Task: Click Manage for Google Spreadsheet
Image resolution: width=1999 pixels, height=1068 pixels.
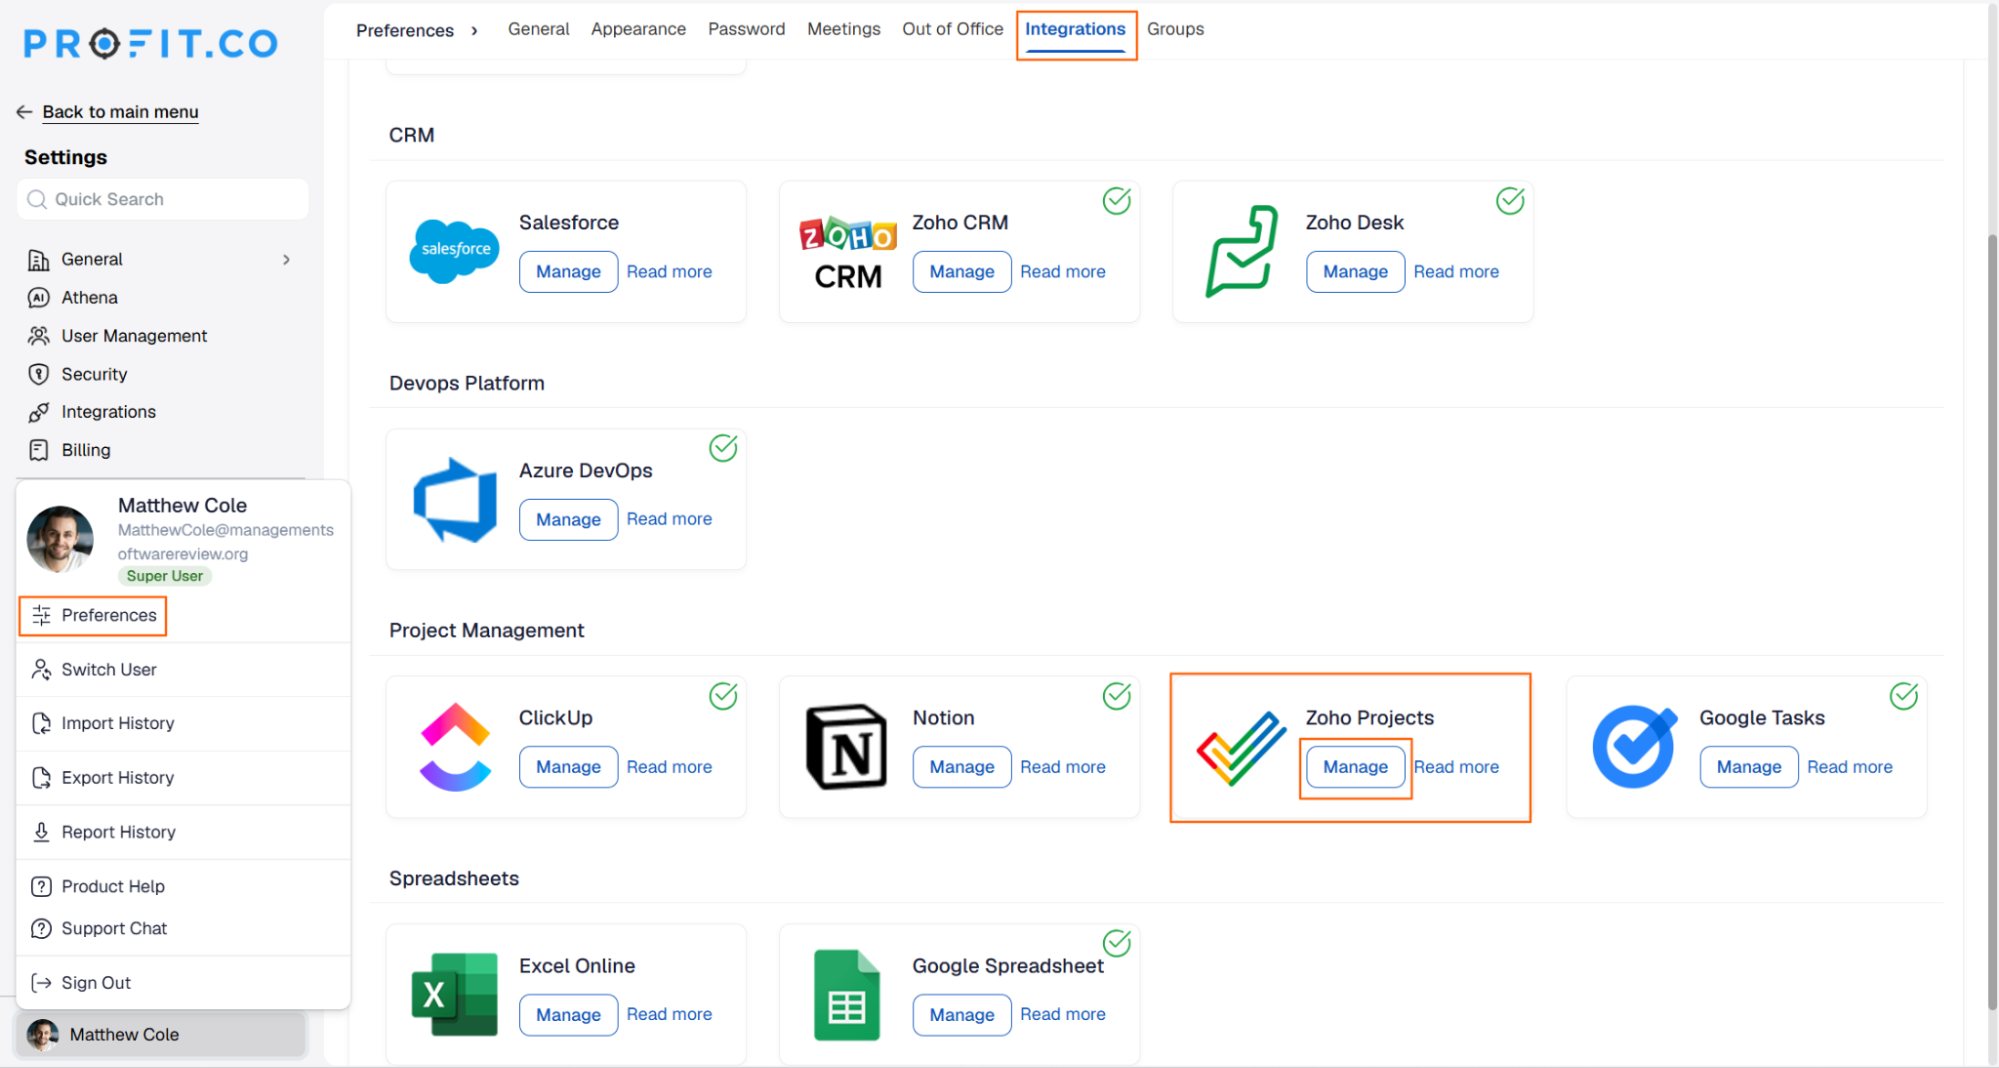Action: coord(962,1015)
